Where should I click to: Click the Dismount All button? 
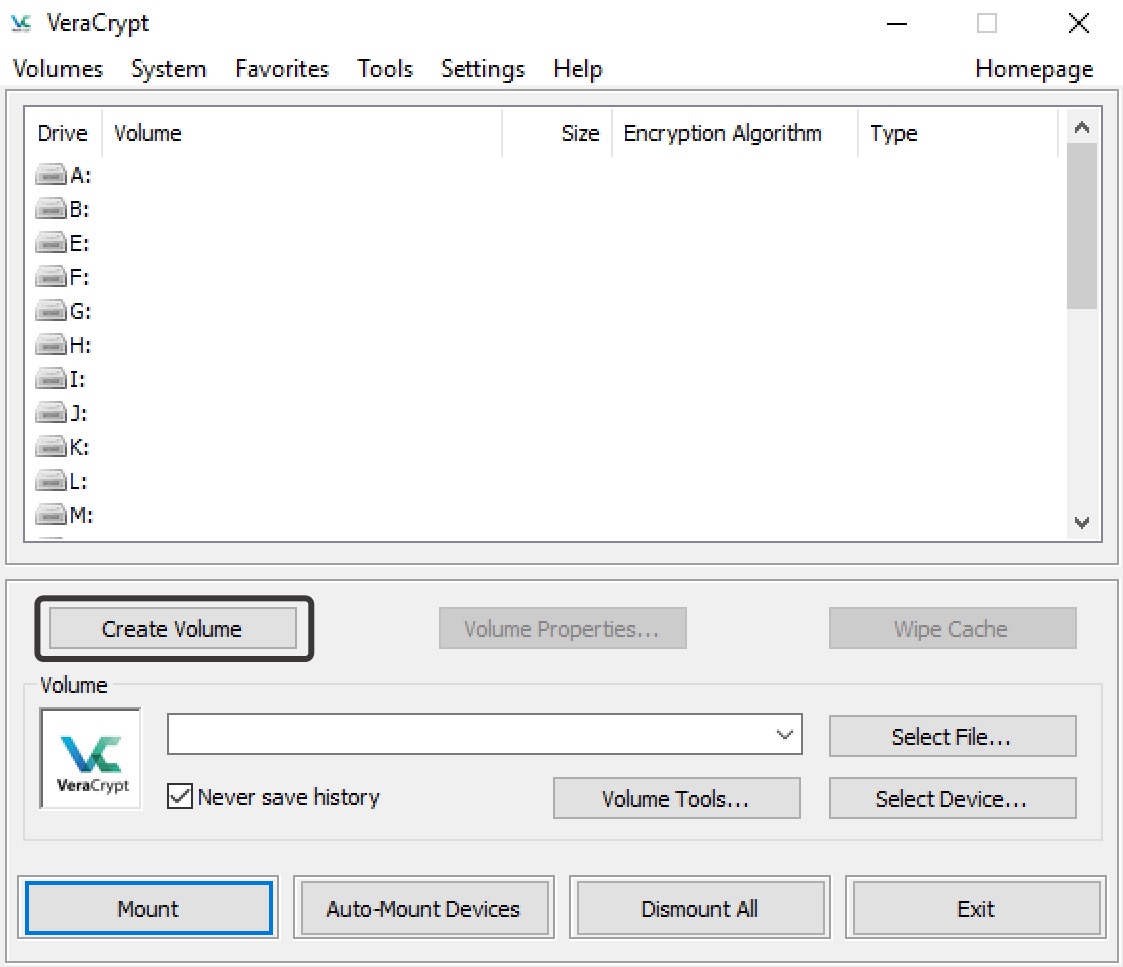700,908
